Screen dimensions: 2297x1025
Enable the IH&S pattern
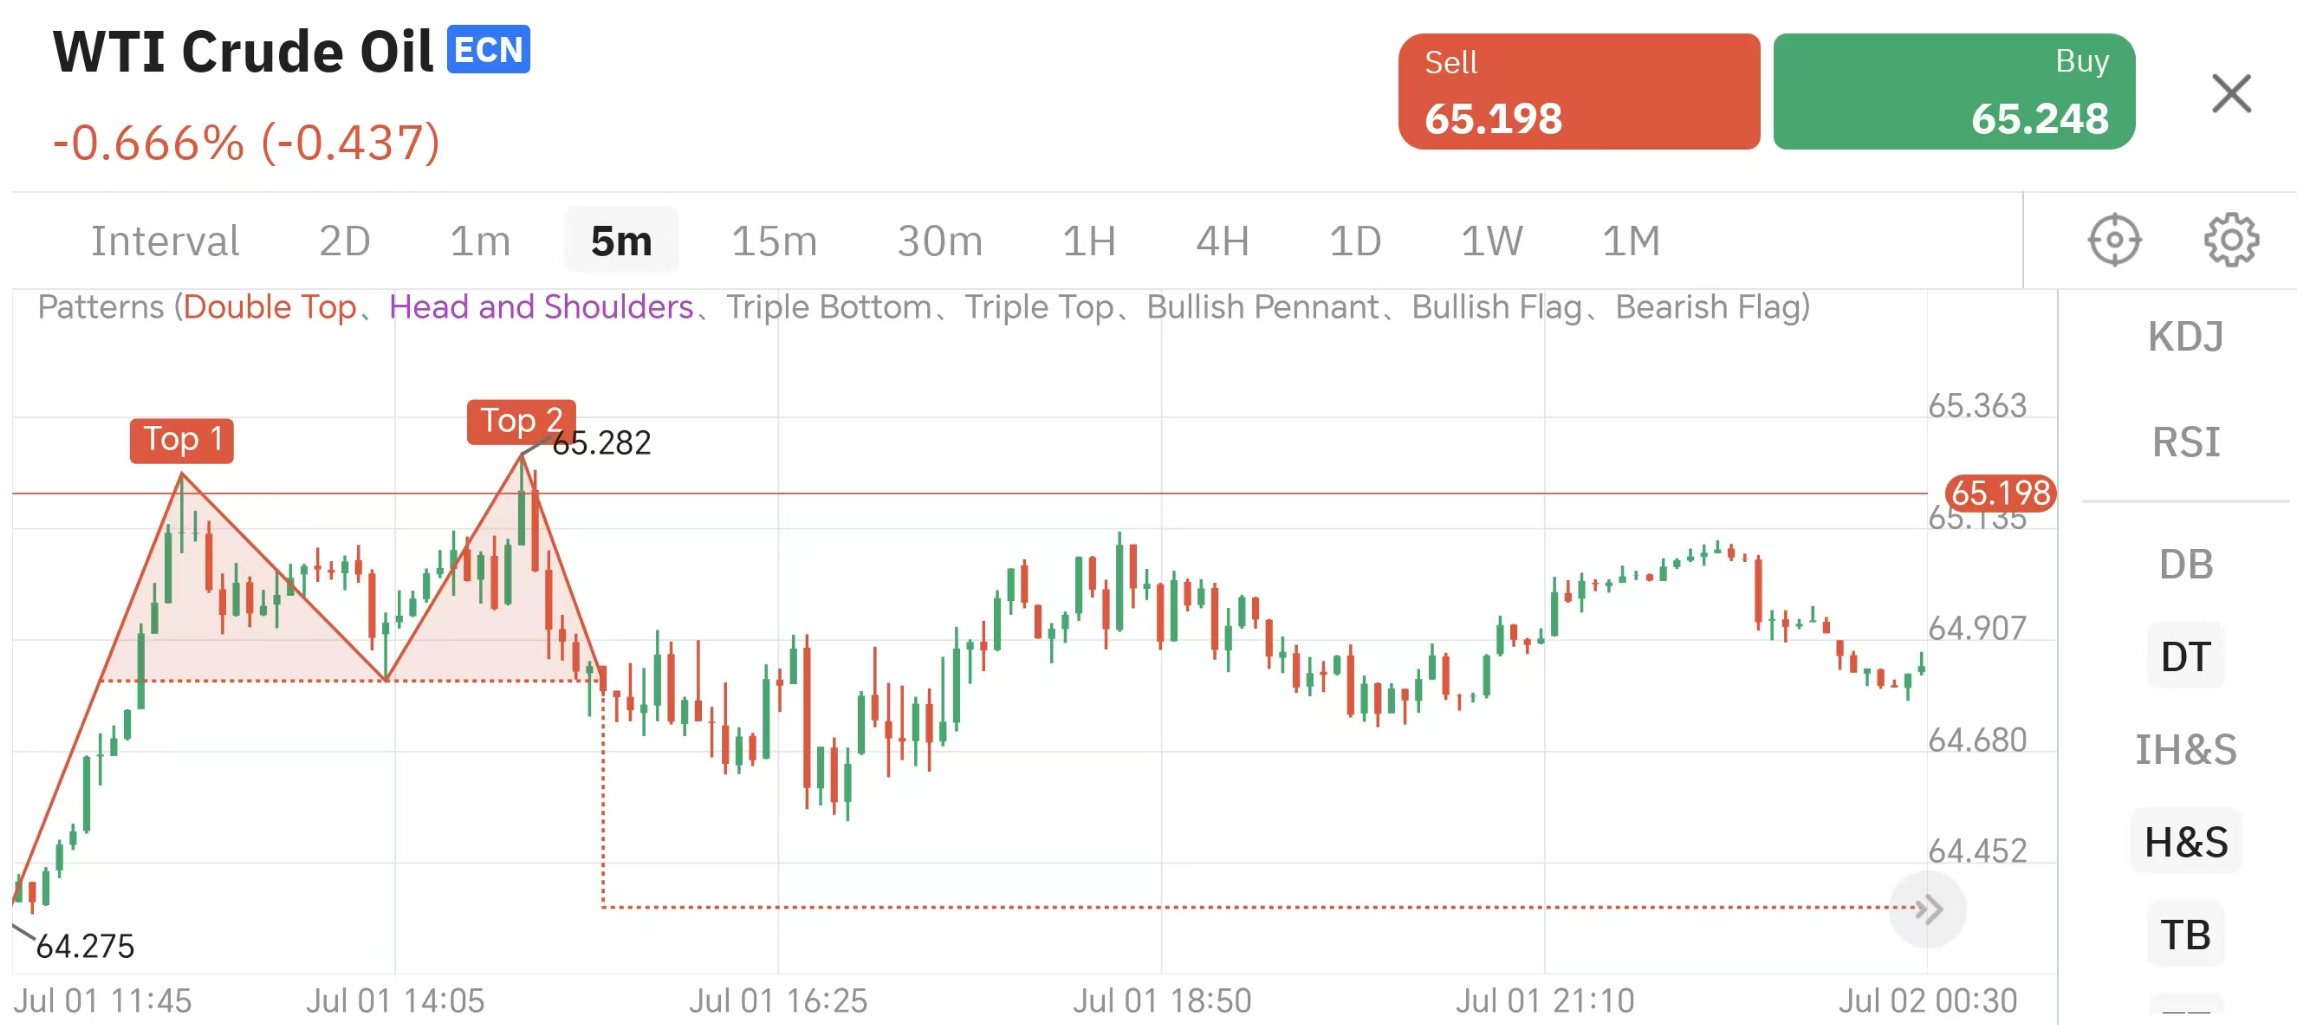2185,750
